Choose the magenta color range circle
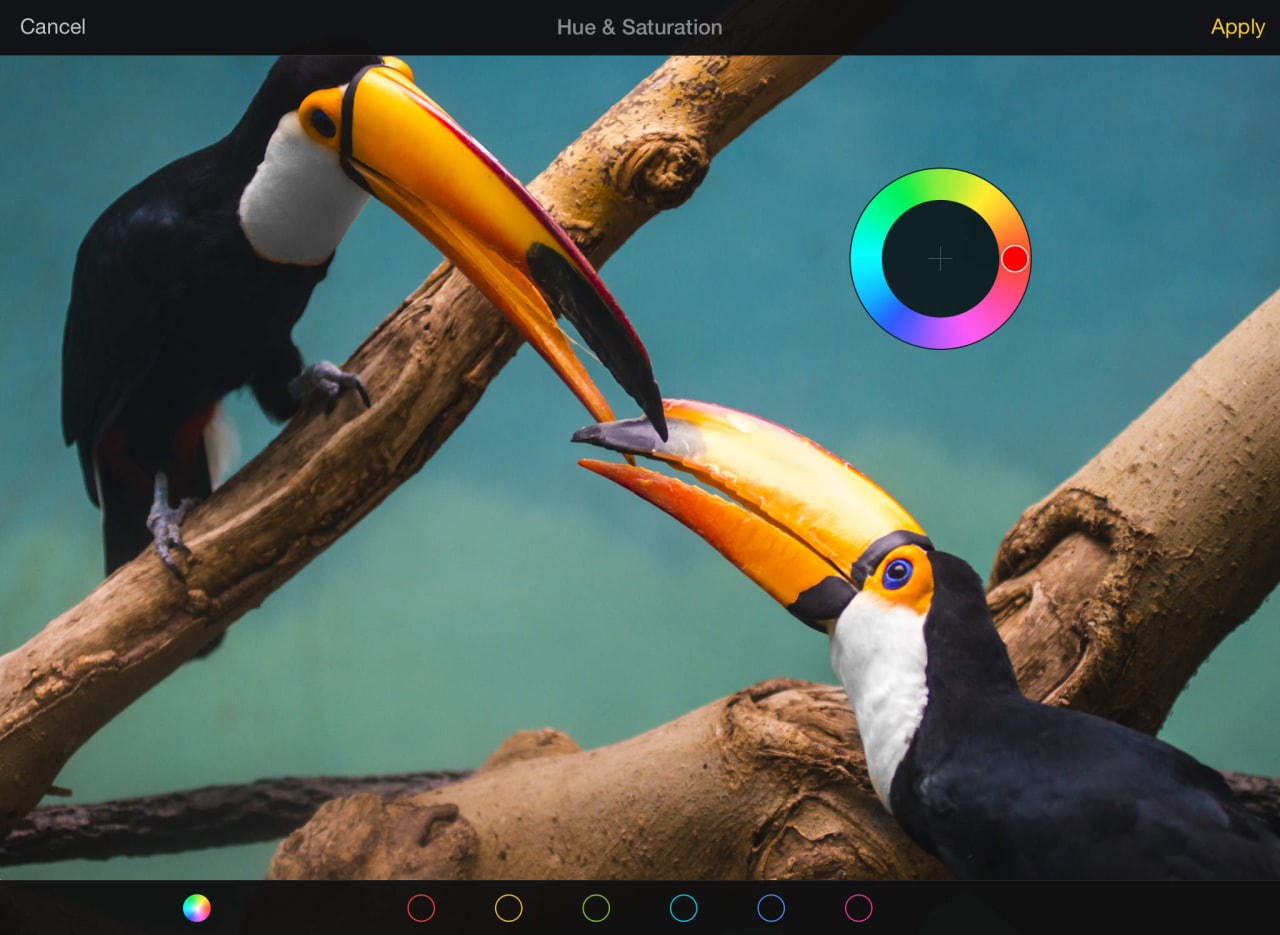 coord(859,908)
